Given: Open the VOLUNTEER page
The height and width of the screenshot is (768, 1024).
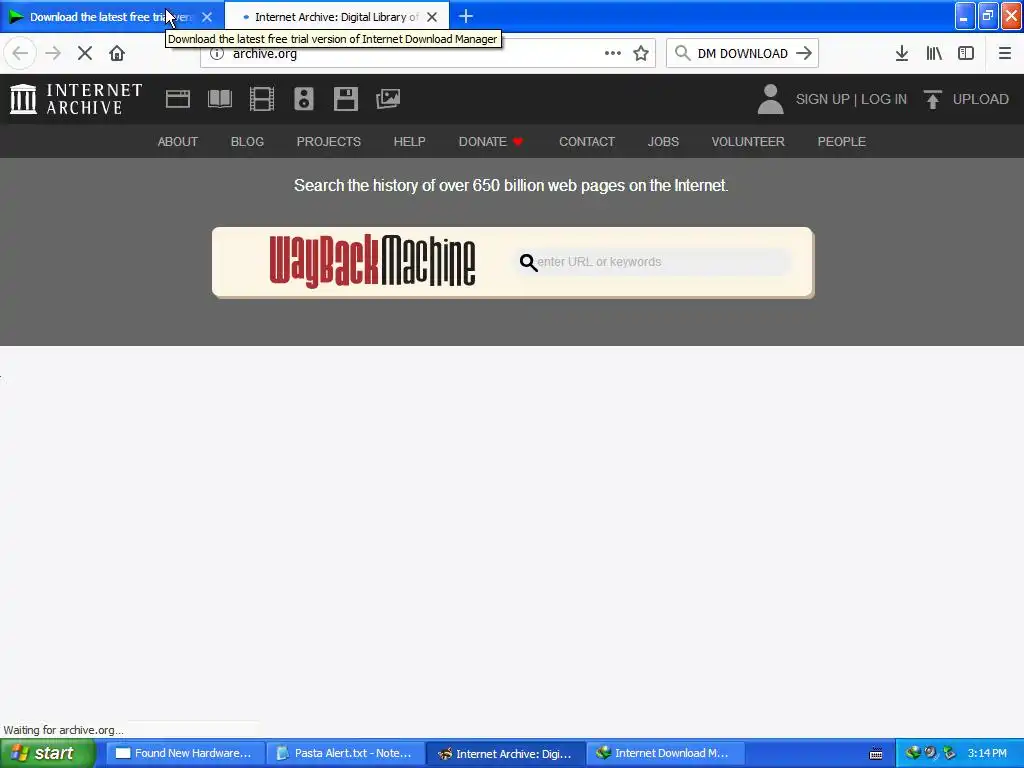Looking at the screenshot, I should coord(748,142).
